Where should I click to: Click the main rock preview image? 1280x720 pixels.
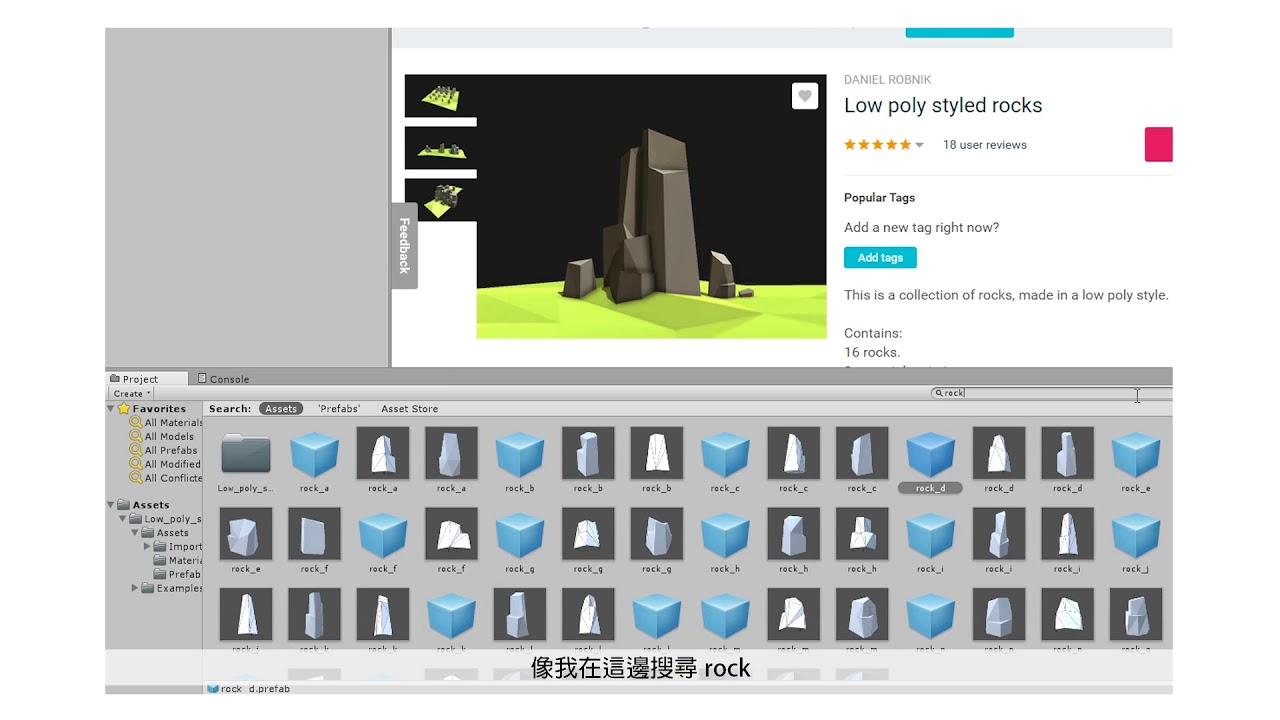pyautogui.click(x=651, y=206)
